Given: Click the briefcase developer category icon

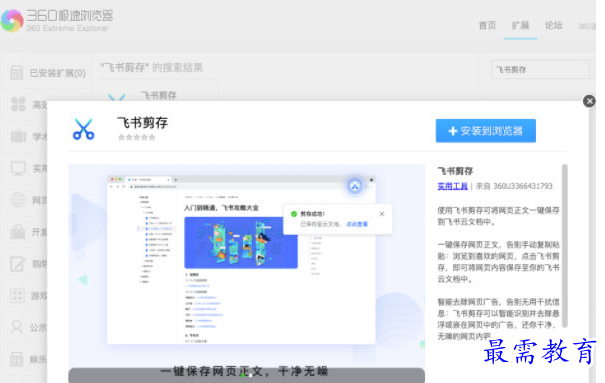Looking at the screenshot, I should 17,231.
